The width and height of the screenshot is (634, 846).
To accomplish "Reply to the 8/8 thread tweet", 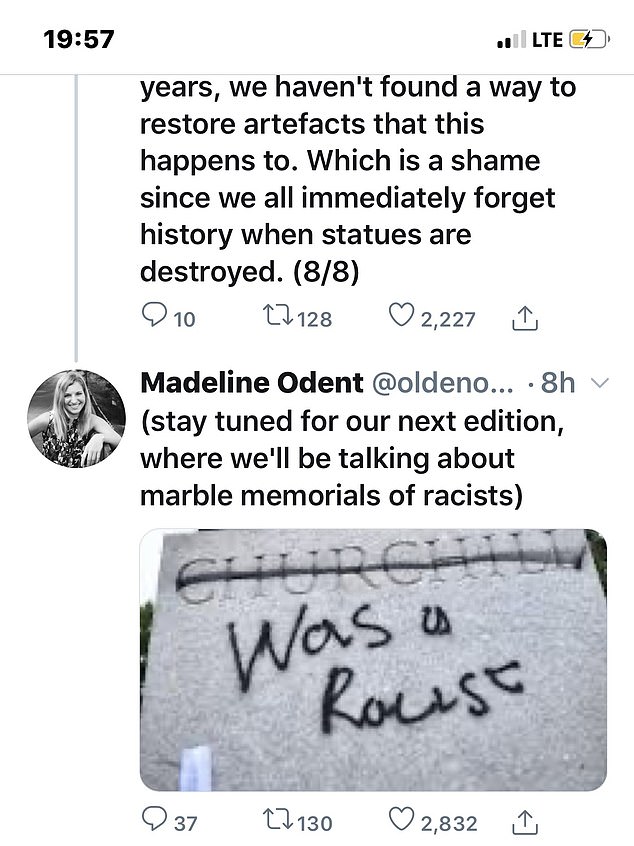I will pos(153,318).
